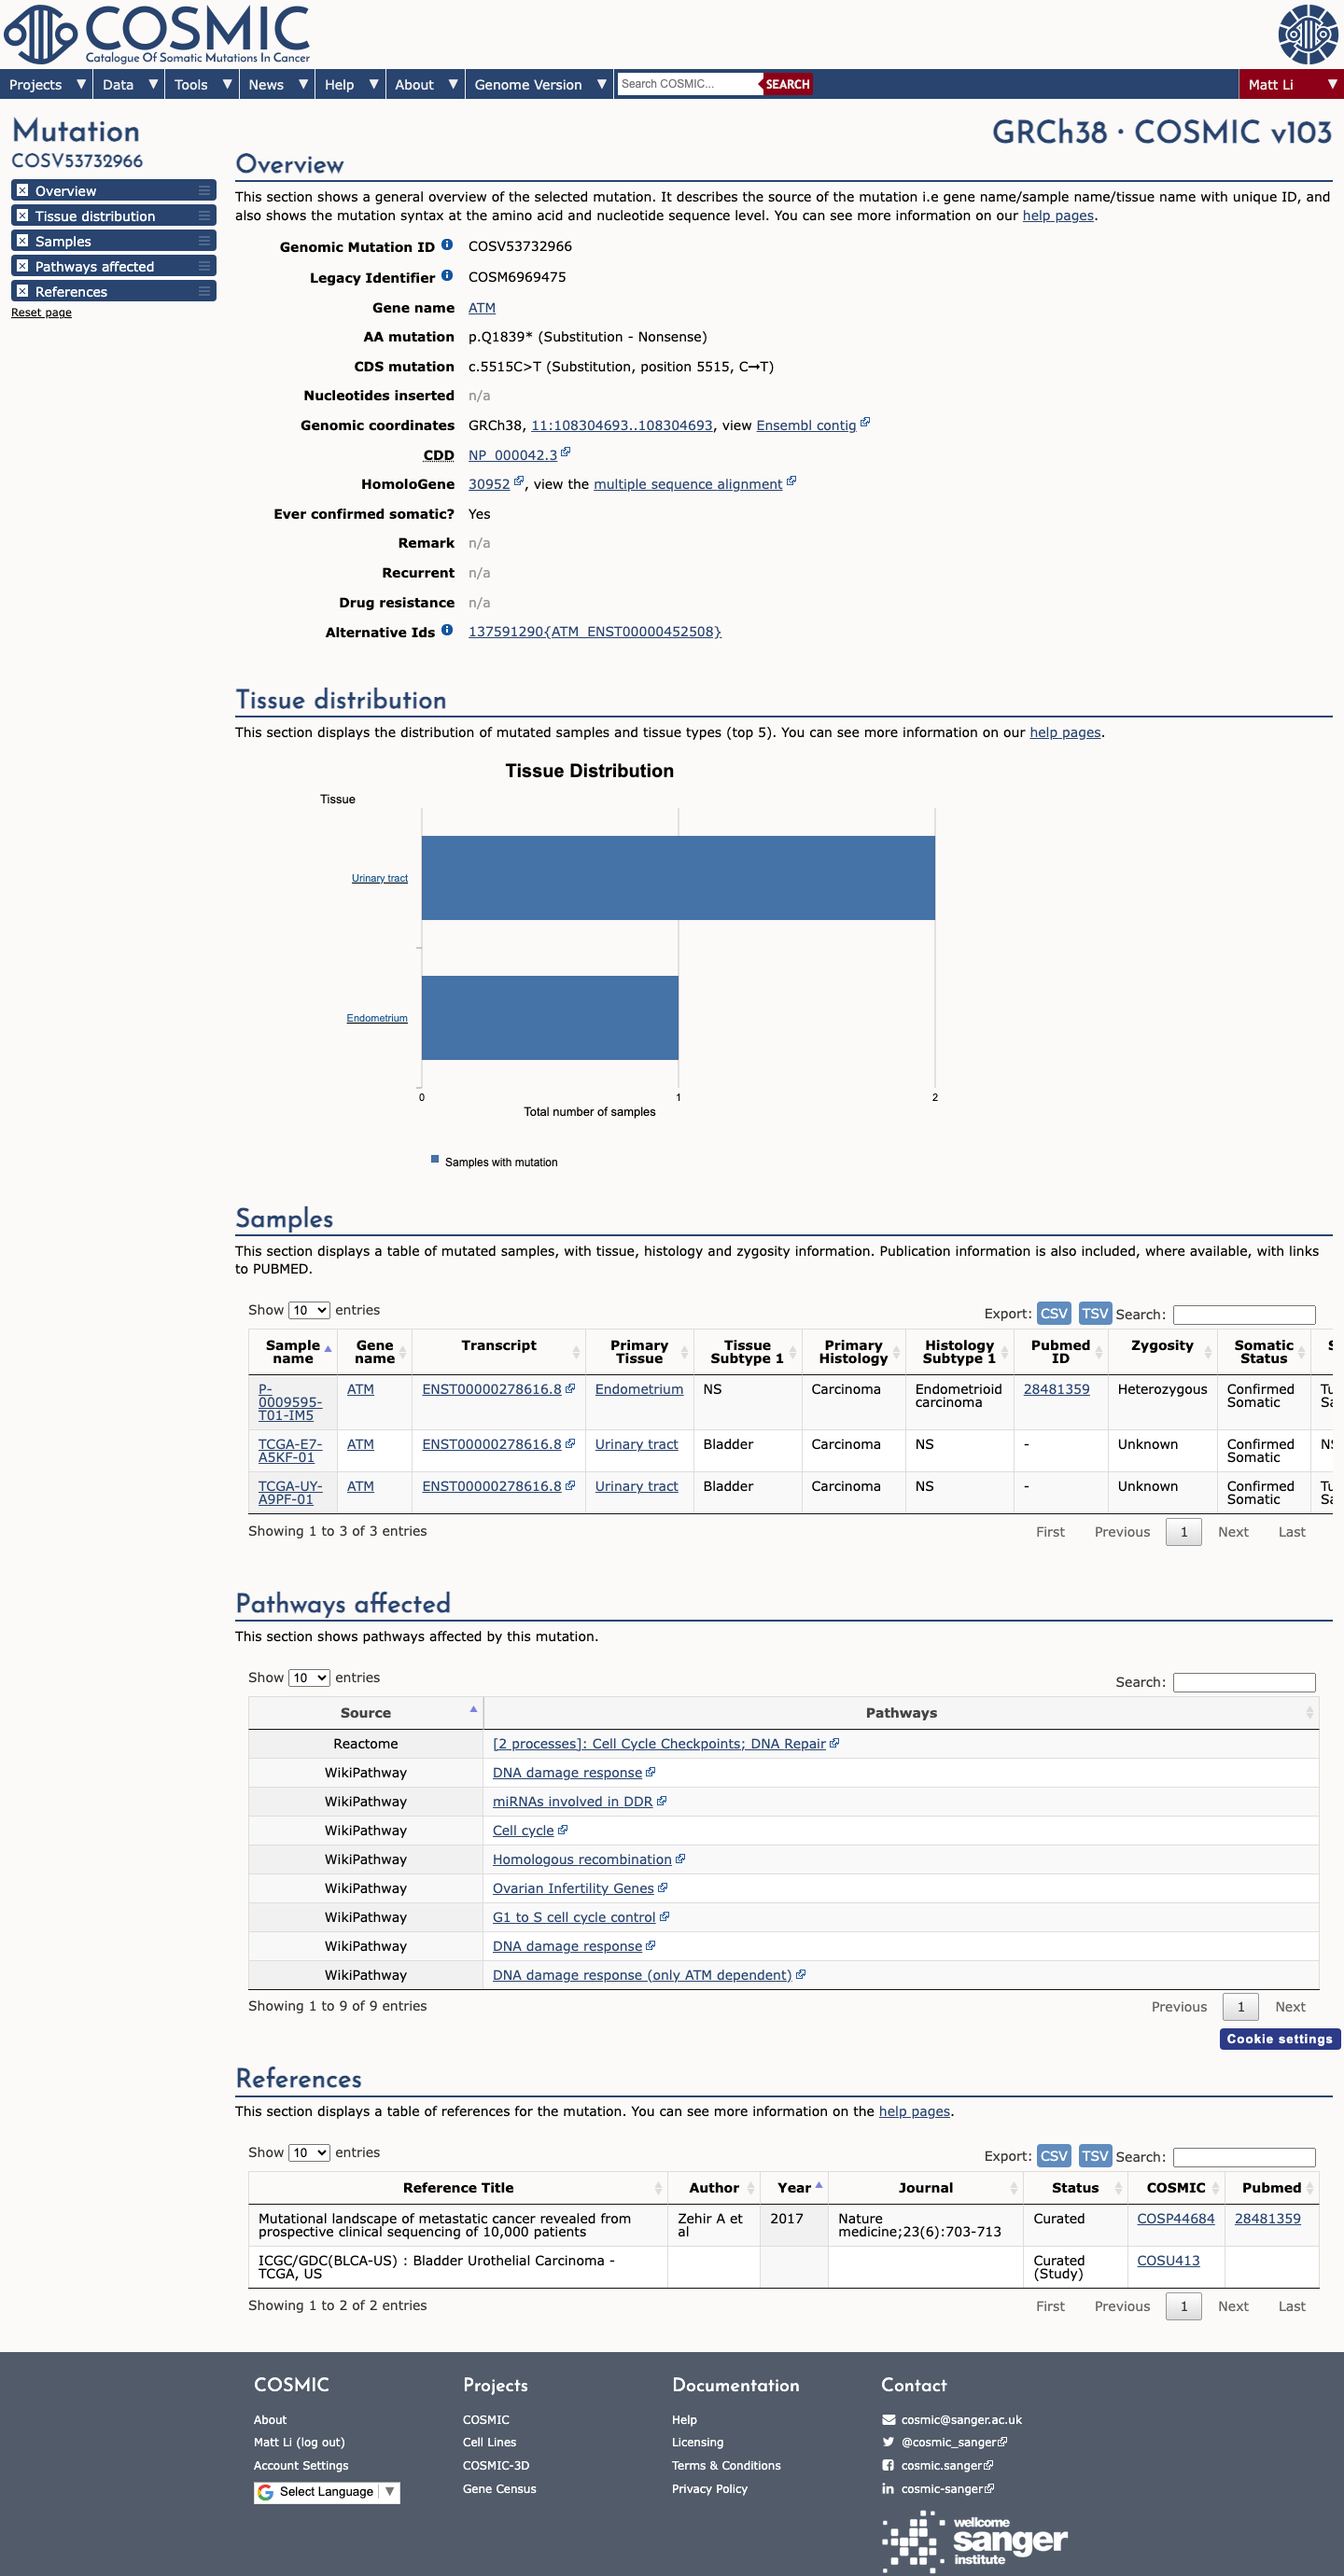Focus References table search field
1344x2576 pixels.
tap(1244, 2157)
